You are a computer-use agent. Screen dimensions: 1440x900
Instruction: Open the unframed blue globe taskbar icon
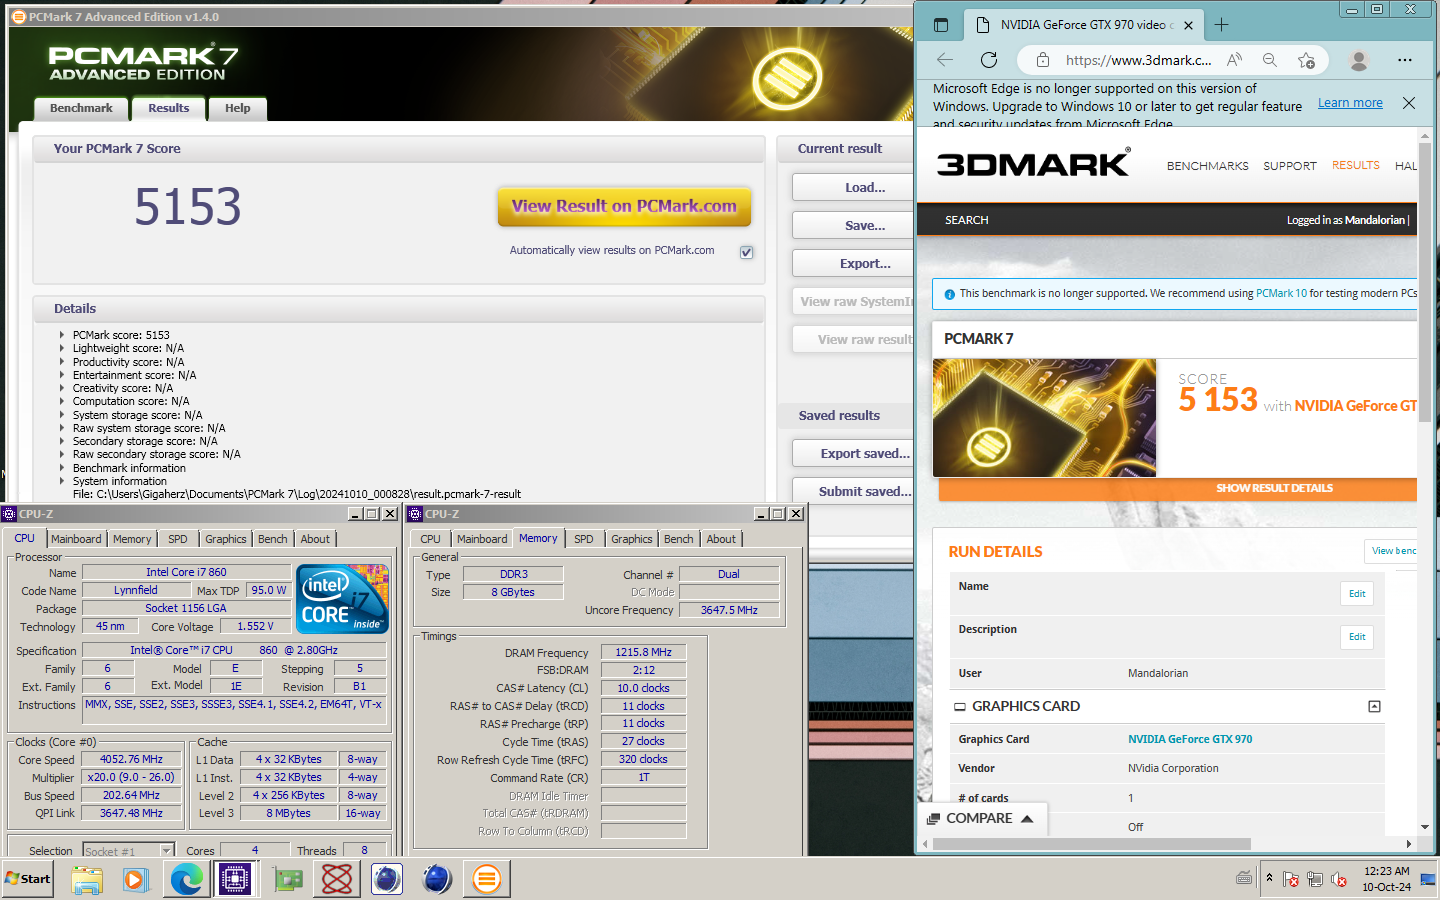pos(437,879)
